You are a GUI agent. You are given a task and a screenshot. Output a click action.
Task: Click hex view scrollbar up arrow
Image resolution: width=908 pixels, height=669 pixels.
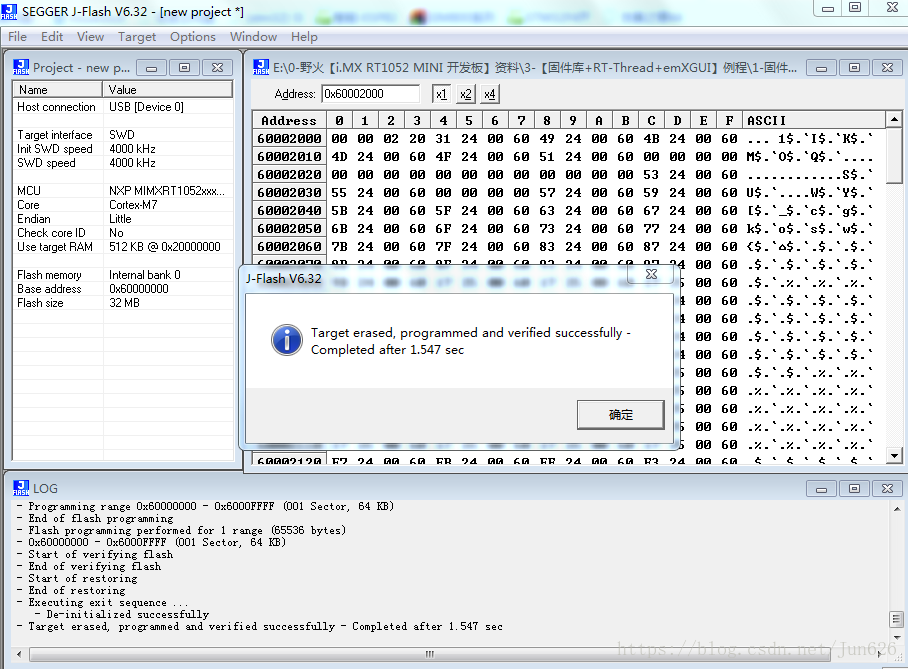tap(894, 120)
